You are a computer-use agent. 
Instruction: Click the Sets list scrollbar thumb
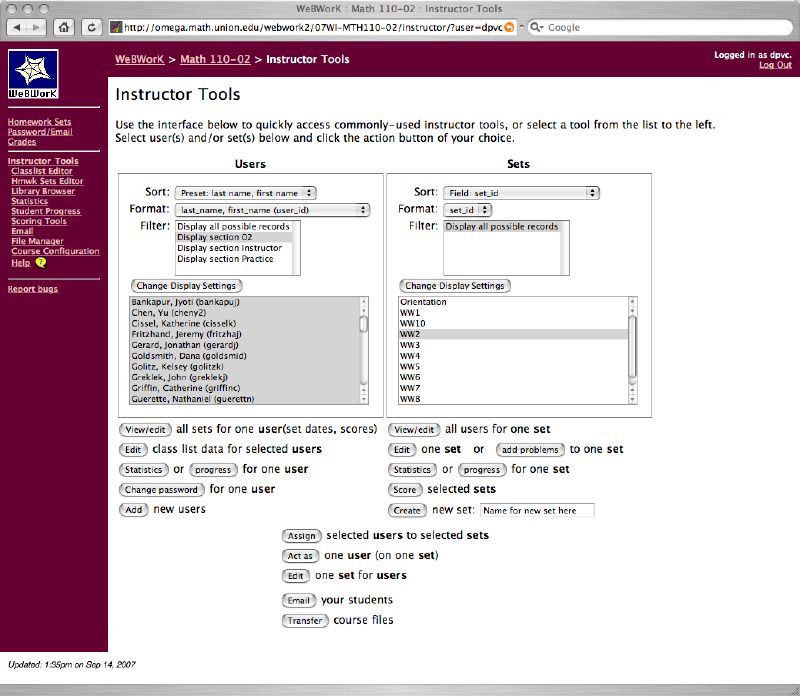click(x=633, y=347)
